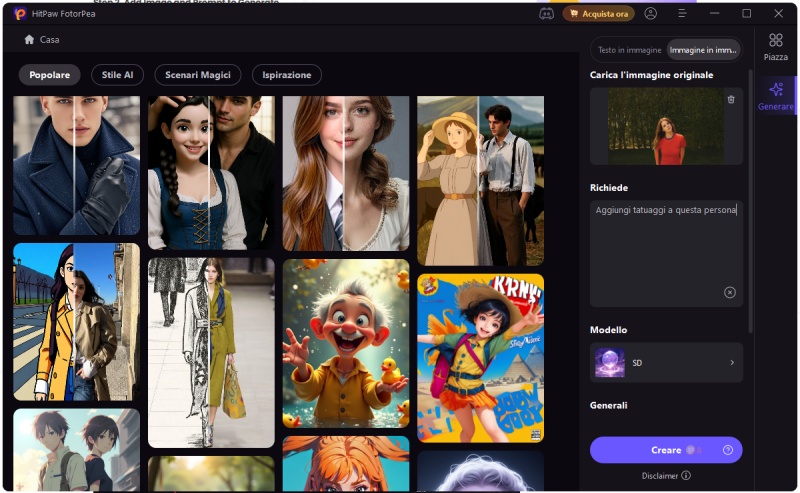Clear the prompt text with the X icon
Image resolution: width=800 pixels, height=493 pixels.
730,292
